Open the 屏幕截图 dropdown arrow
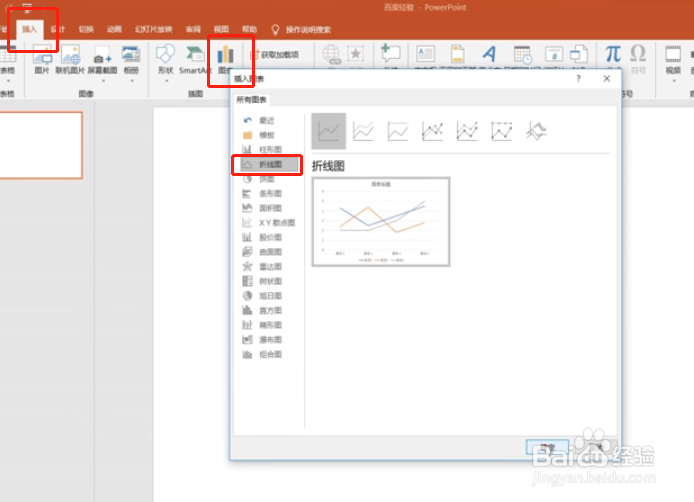The height and width of the screenshot is (502, 694). tap(103, 81)
